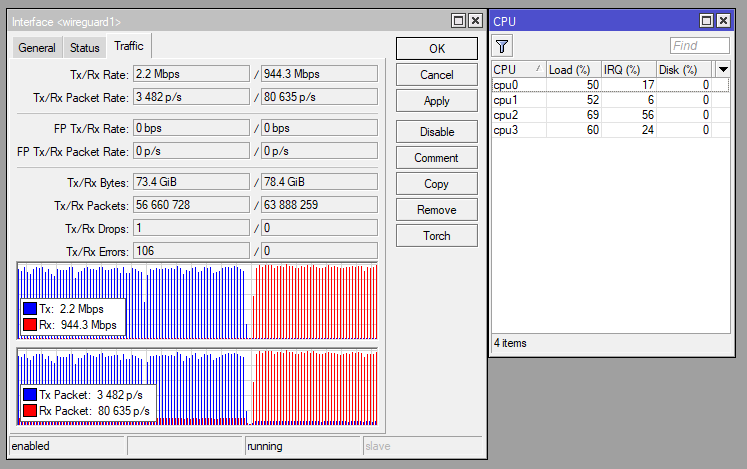Click the Tx Drops field showing 1
The height and width of the screenshot is (469, 747).
point(191,228)
